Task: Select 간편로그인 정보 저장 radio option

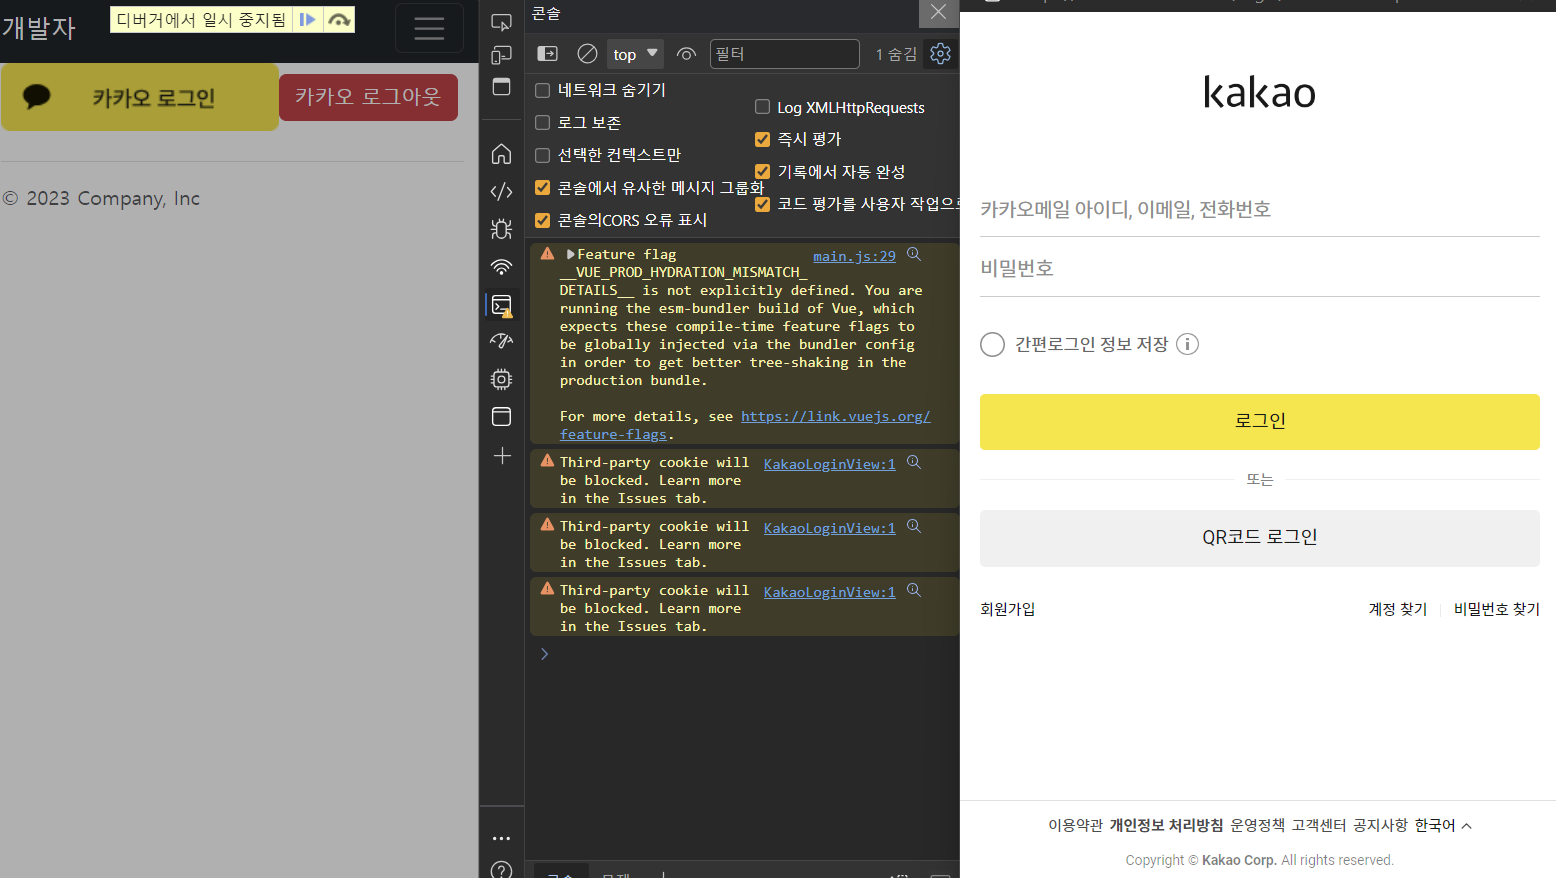Action: pyautogui.click(x=992, y=344)
